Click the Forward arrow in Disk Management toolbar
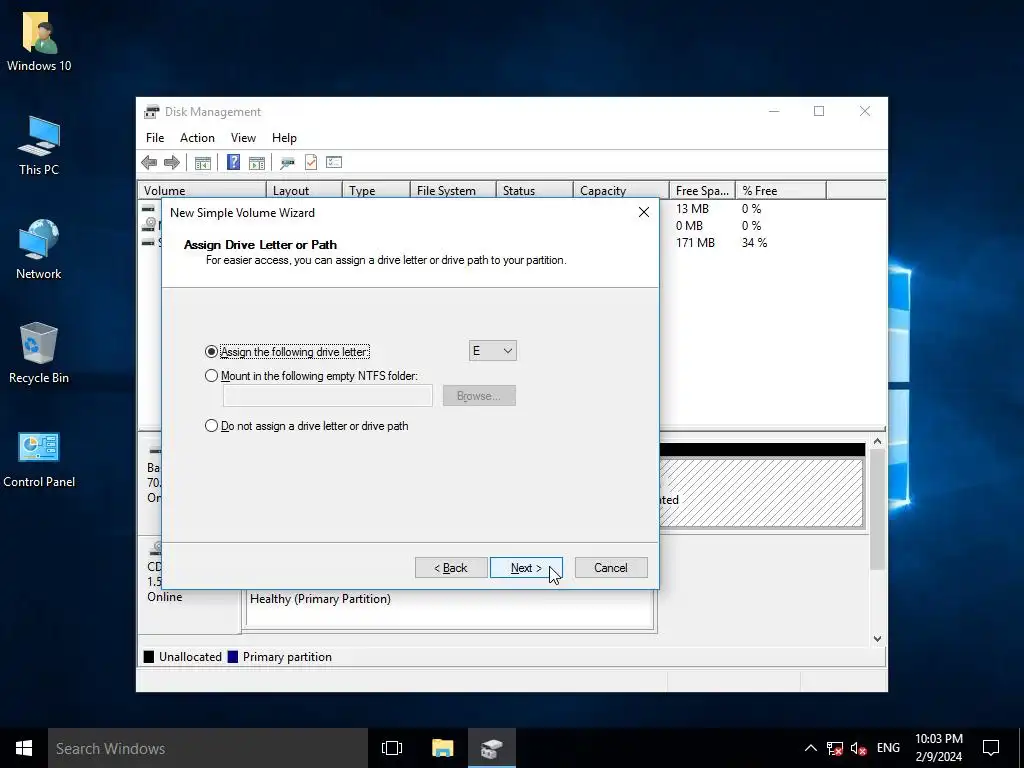The height and width of the screenshot is (768, 1024). (x=172, y=163)
